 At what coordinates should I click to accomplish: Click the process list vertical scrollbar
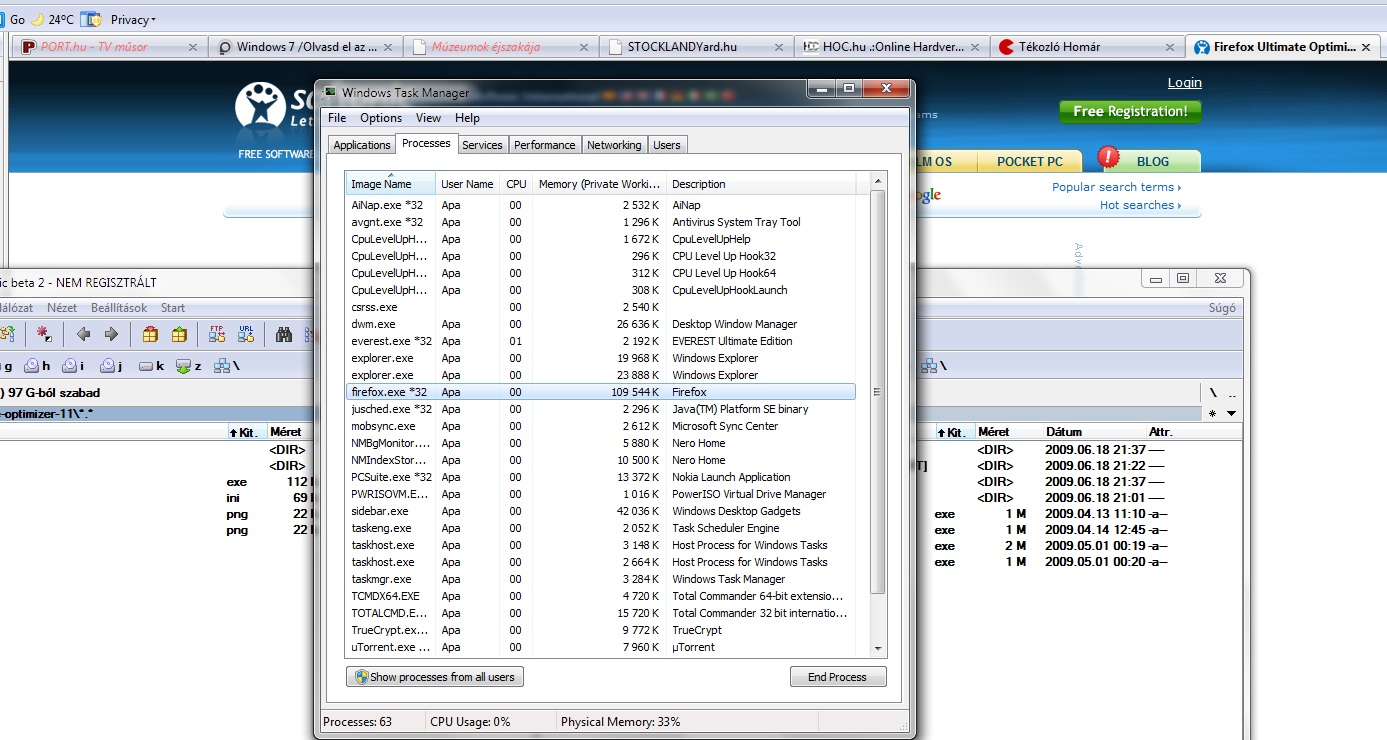(x=878, y=392)
